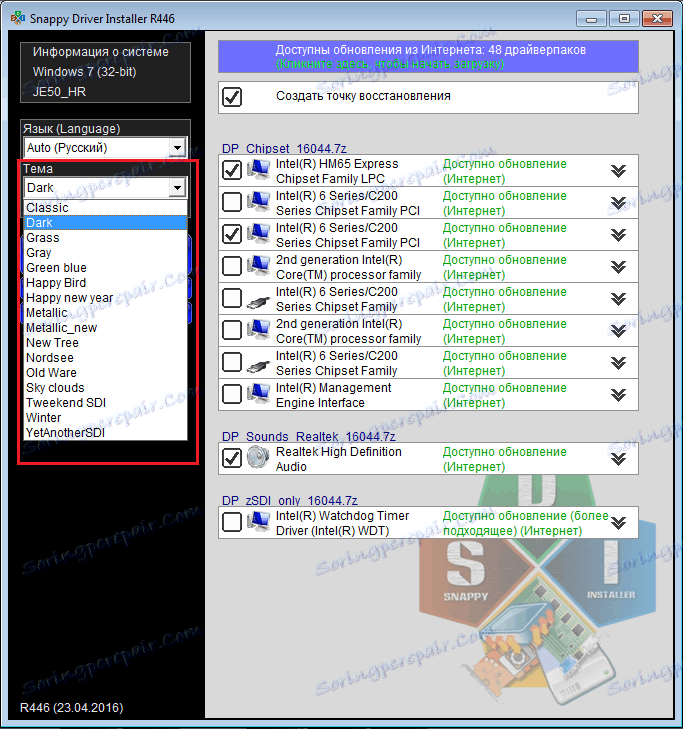This screenshot has height=729, width=683.
Task: Select the Classic theme
Action: 106,208
